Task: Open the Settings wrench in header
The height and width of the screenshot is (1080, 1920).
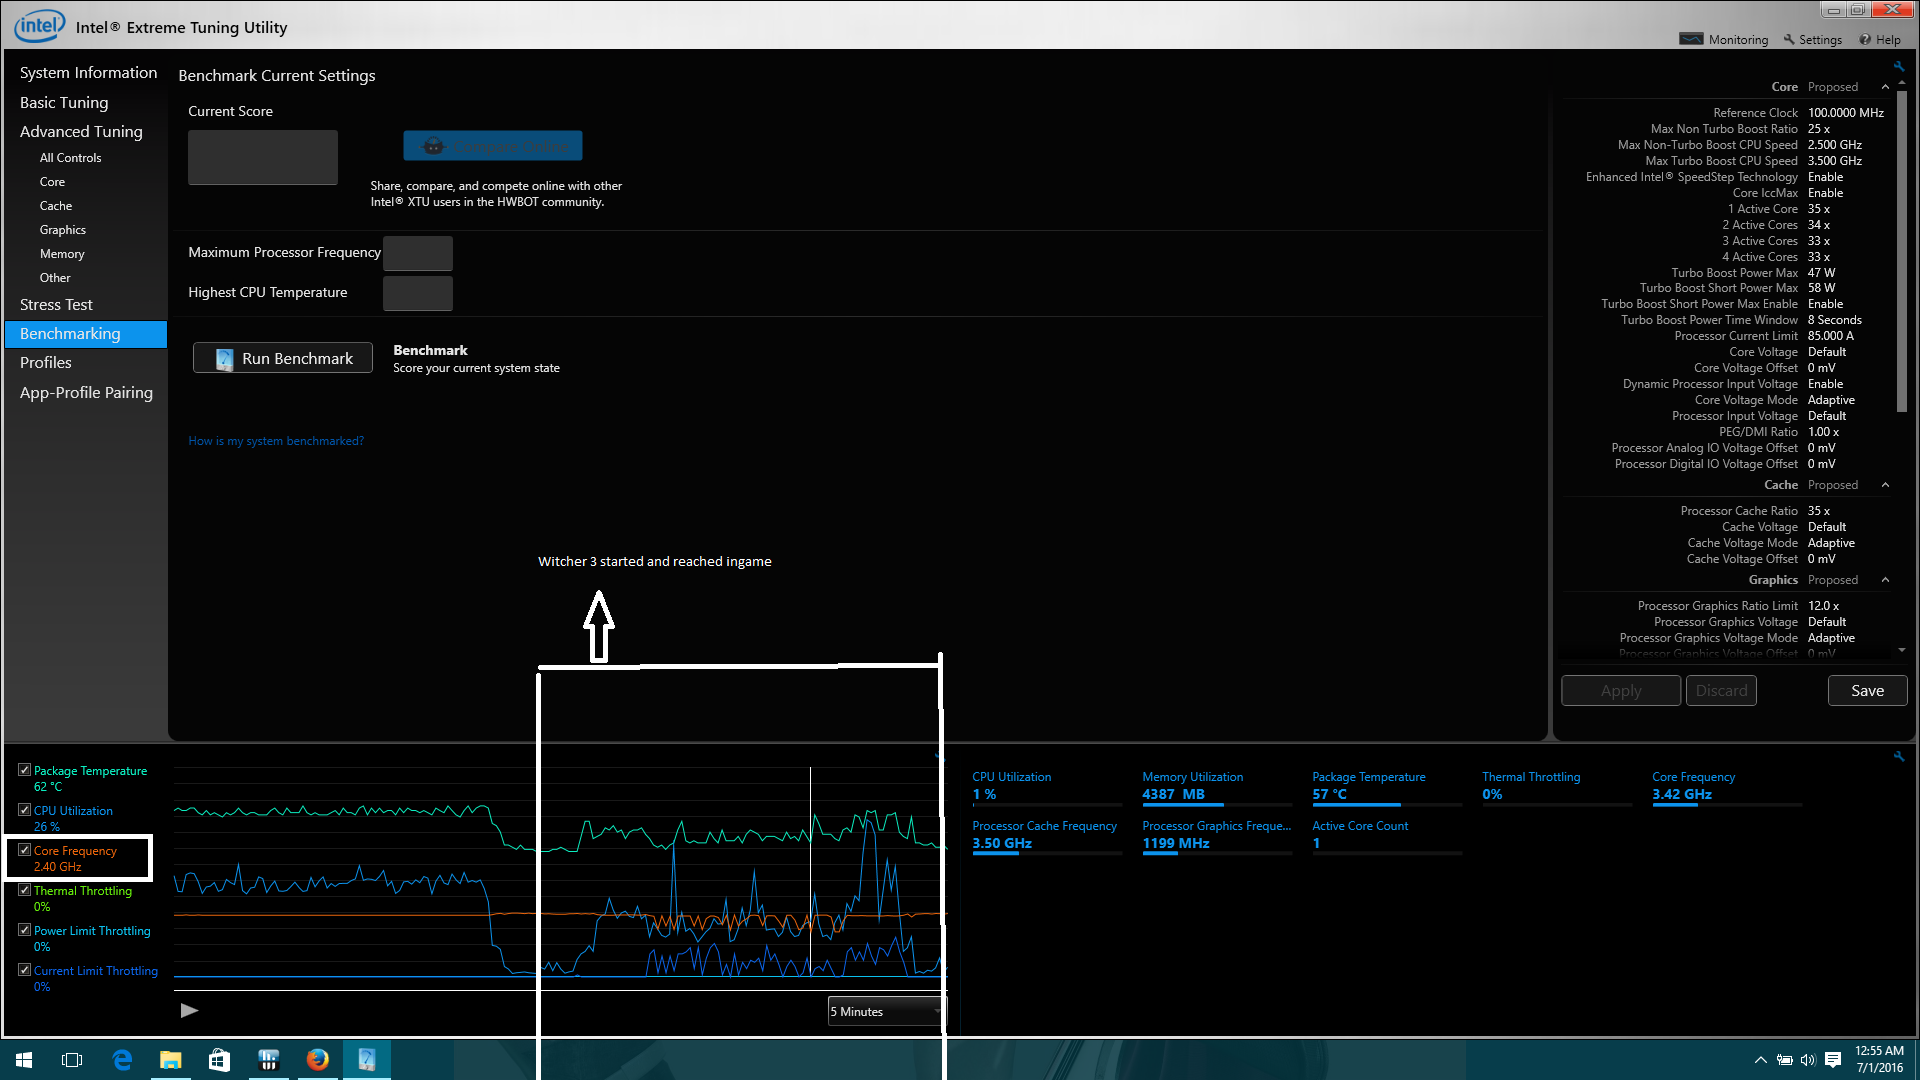Action: click(1812, 40)
